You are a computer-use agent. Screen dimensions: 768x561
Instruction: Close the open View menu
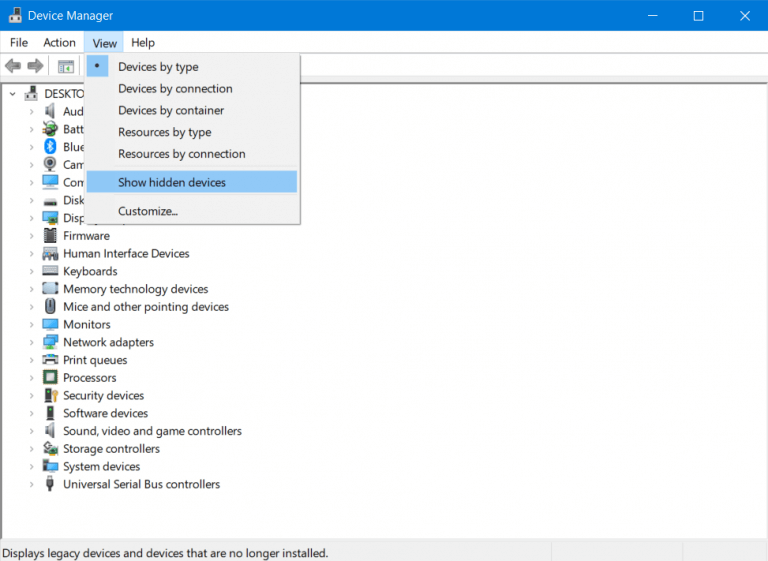(104, 43)
